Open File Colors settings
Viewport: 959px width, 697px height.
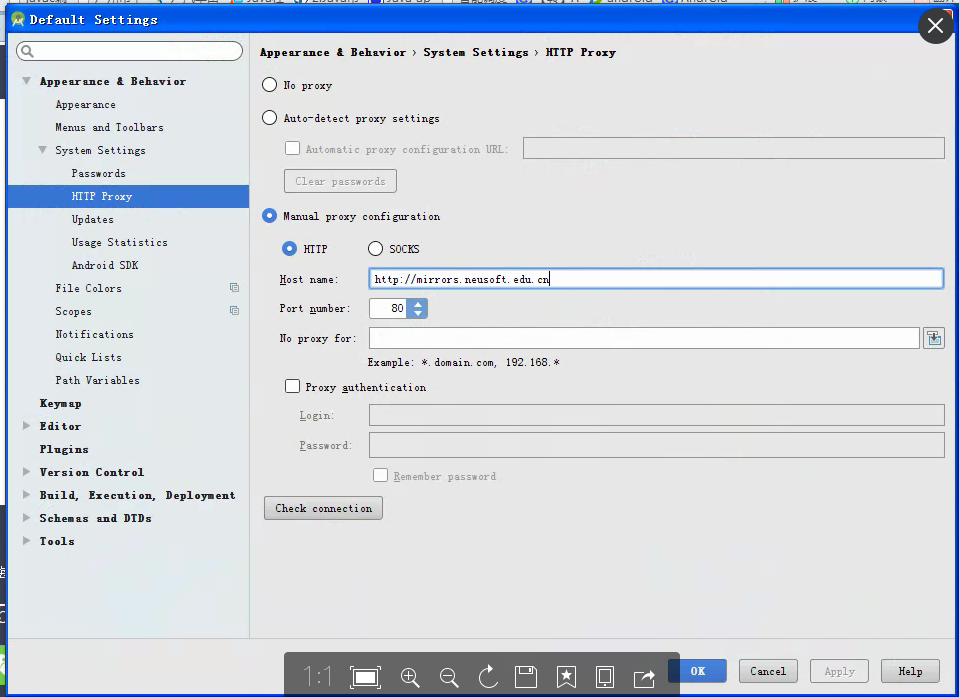(88, 288)
